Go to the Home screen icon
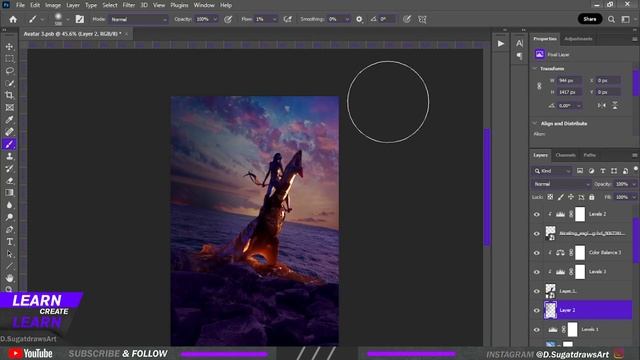 click(13, 19)
